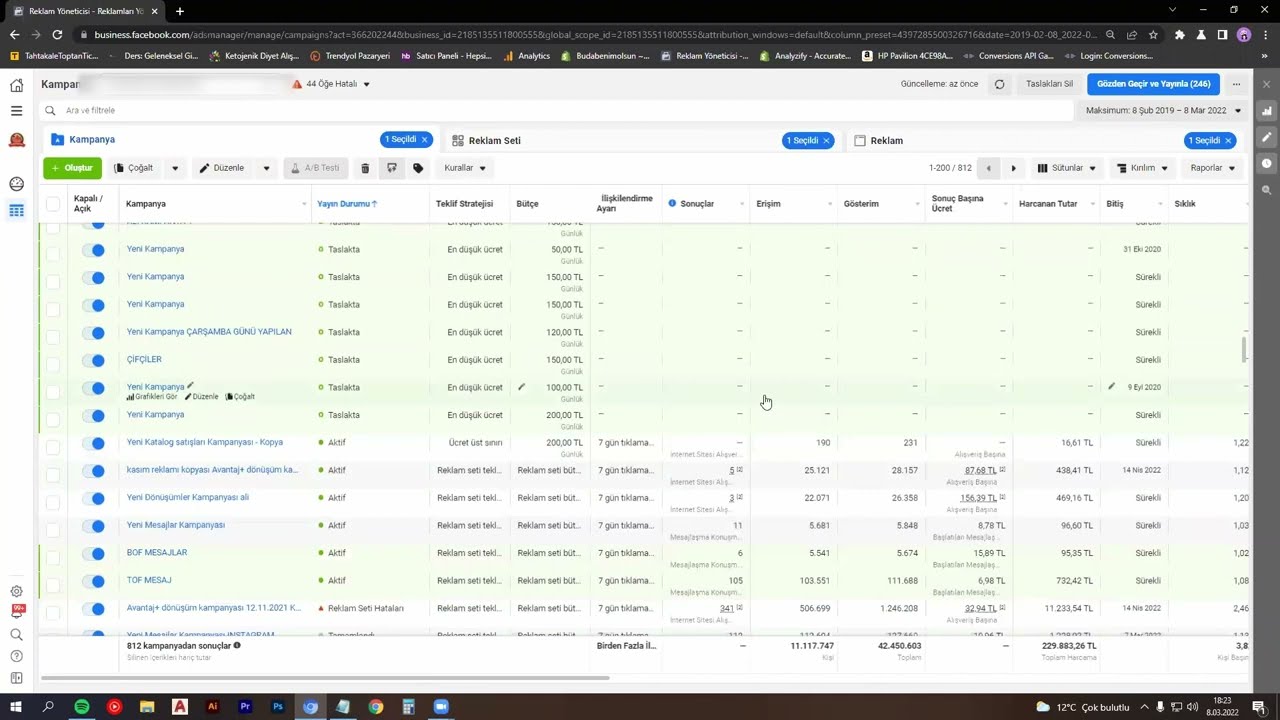Open the arrow next to Düzenle
This screenshot has height=720, width=1280.
click(x=266, y=168)
